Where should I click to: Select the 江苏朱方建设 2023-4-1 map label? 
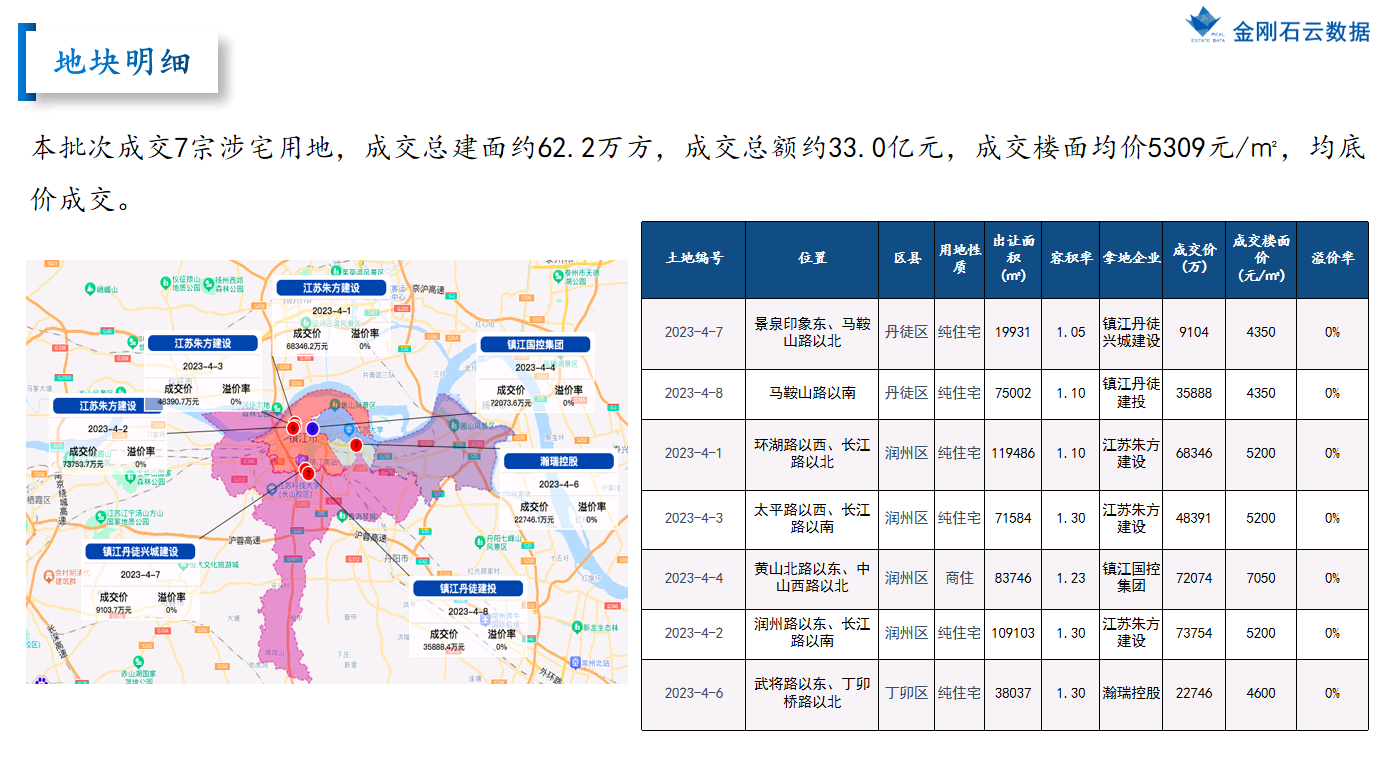pyautogui.click(x=331, y=287)
